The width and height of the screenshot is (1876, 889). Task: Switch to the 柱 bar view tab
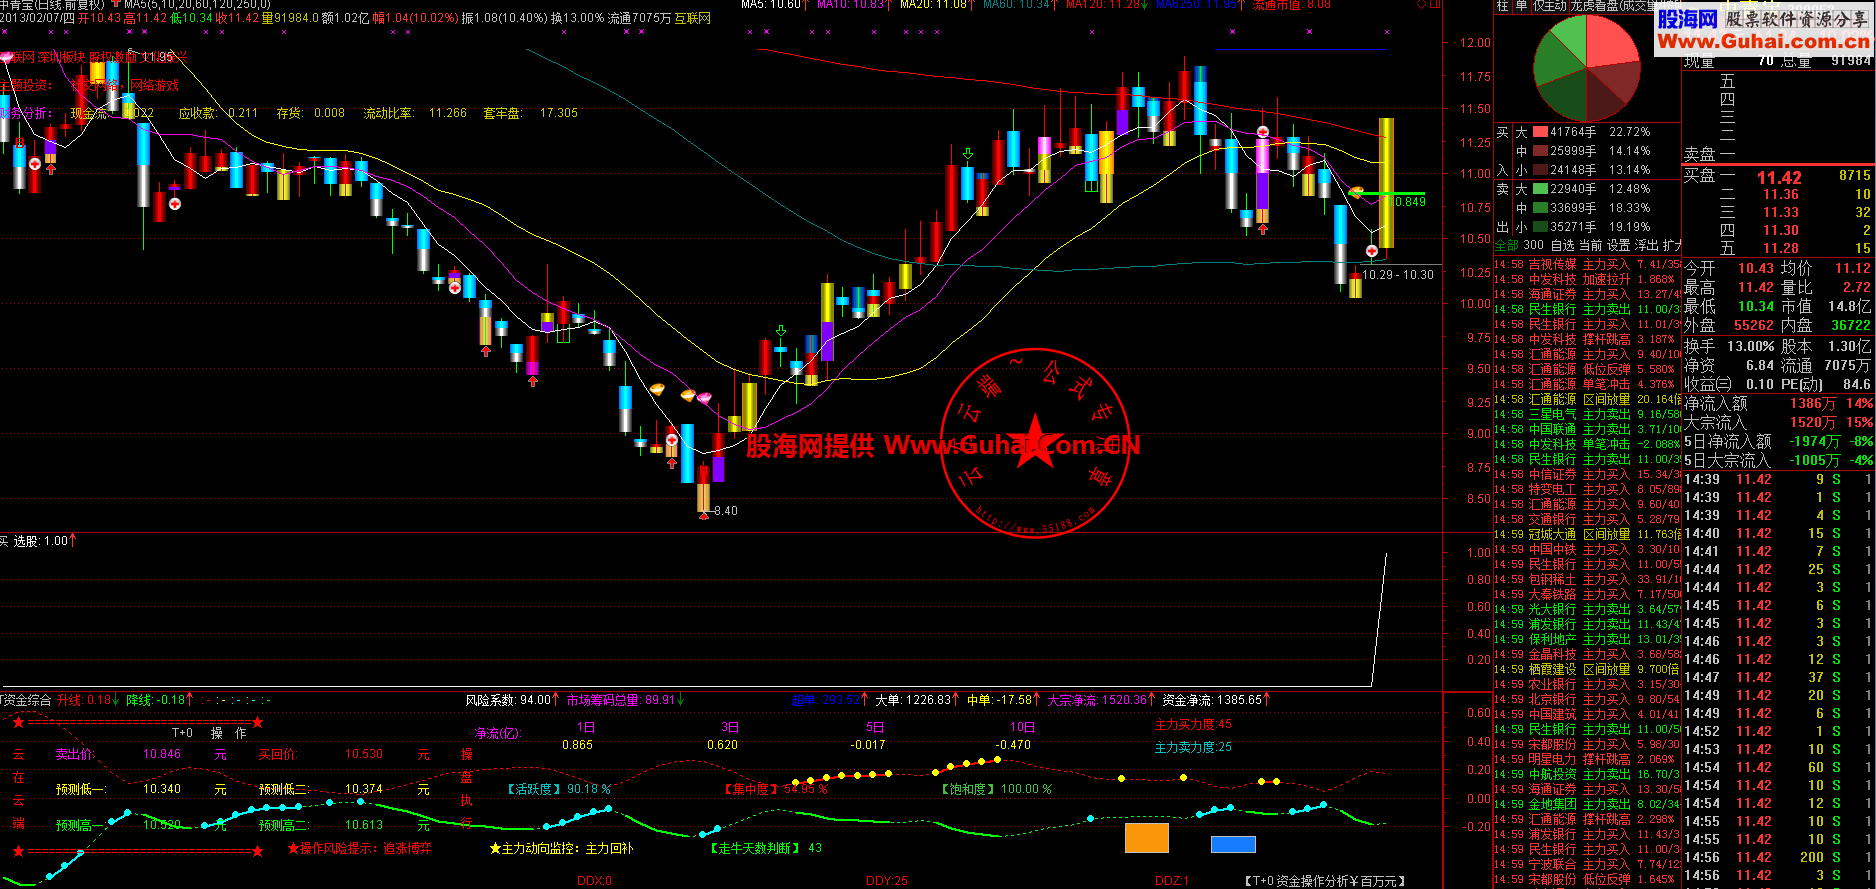coord(1502,5)
